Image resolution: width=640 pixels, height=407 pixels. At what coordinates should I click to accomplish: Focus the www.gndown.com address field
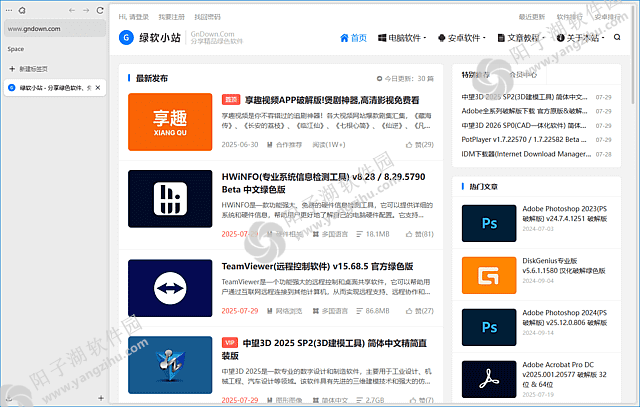pos(55,29)
